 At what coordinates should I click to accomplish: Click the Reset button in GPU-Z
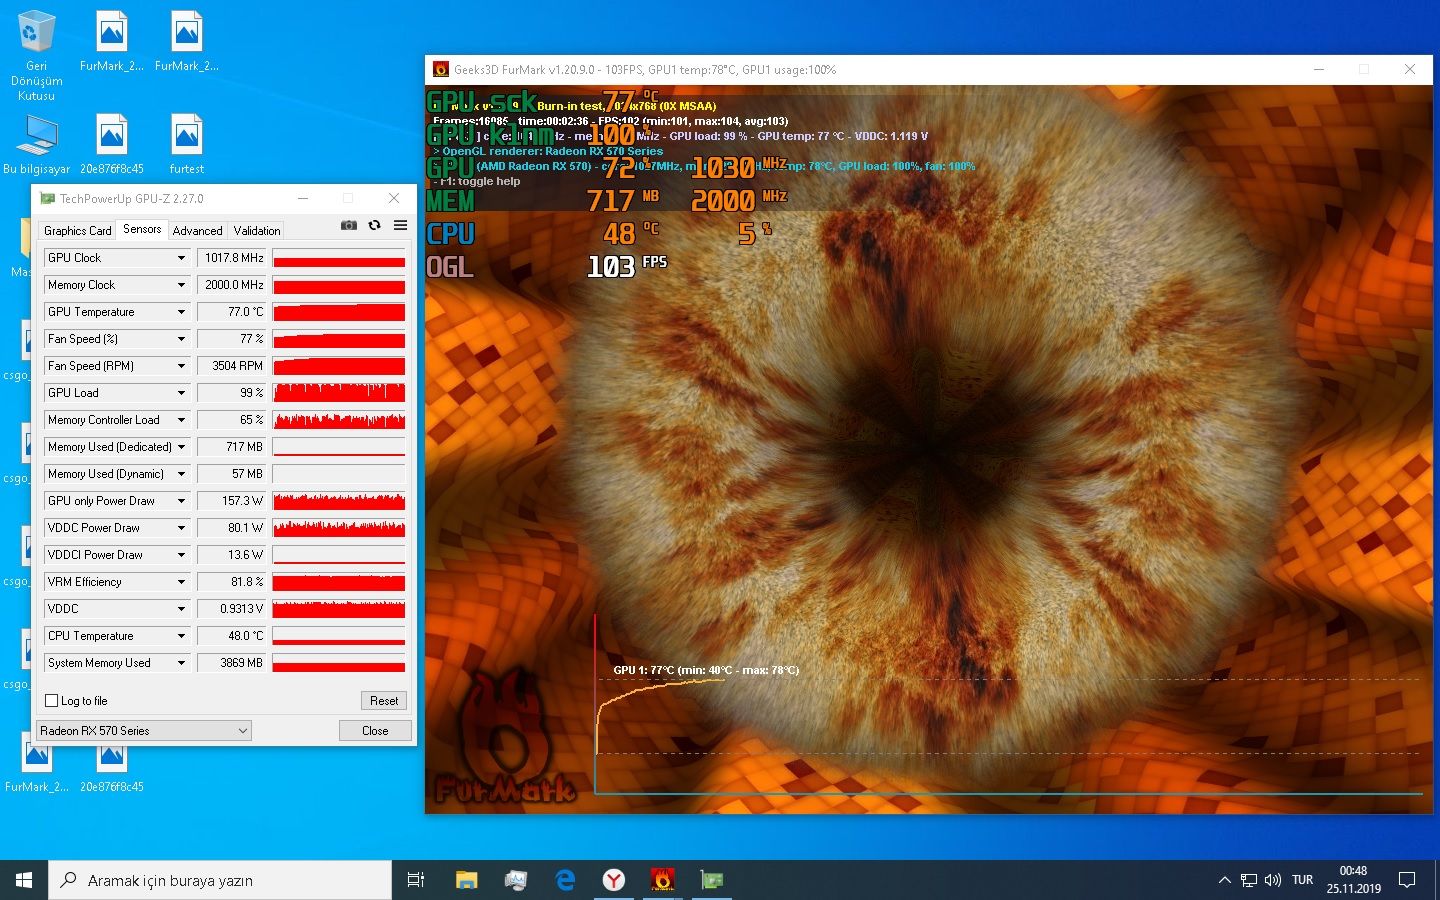click(384, 701)
